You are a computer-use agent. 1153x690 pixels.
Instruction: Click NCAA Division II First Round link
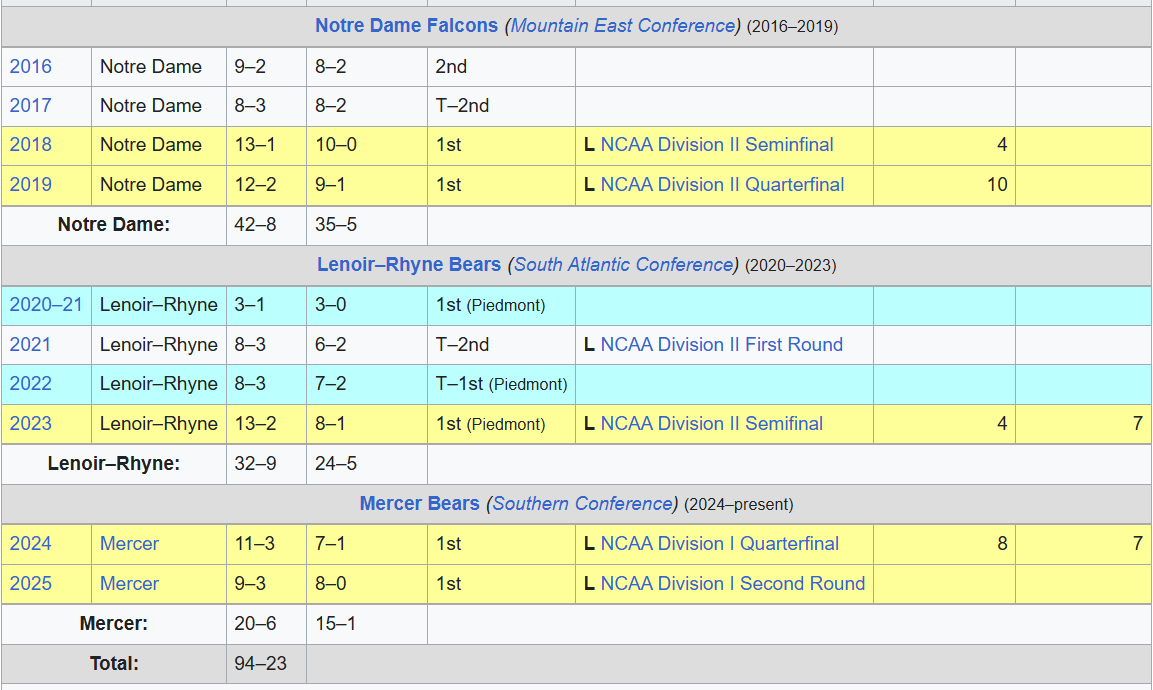(x=721, y=345)
